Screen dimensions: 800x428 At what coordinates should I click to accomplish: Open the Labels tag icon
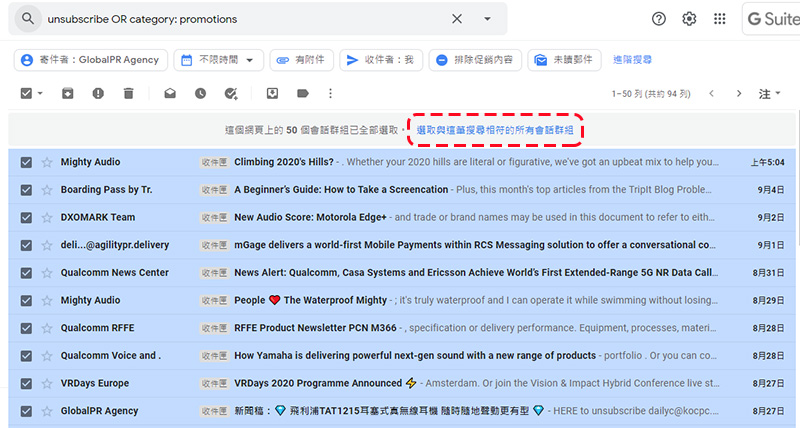coord(303,93)
